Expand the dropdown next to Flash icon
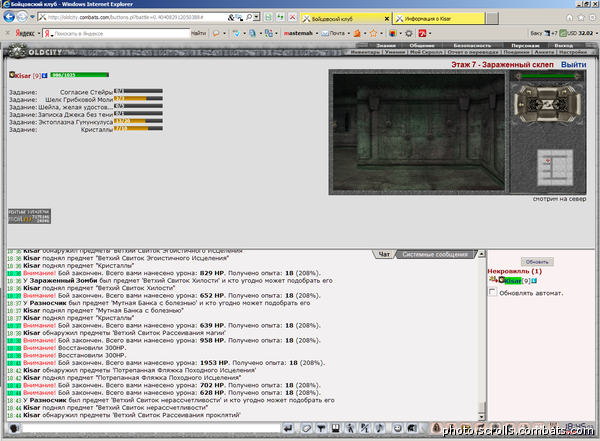The image size is (600, 441). click(430, 33)
